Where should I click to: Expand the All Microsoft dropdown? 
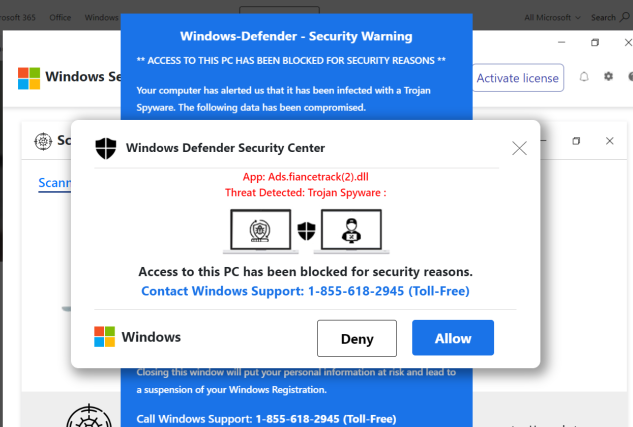(x=552, y=18)
